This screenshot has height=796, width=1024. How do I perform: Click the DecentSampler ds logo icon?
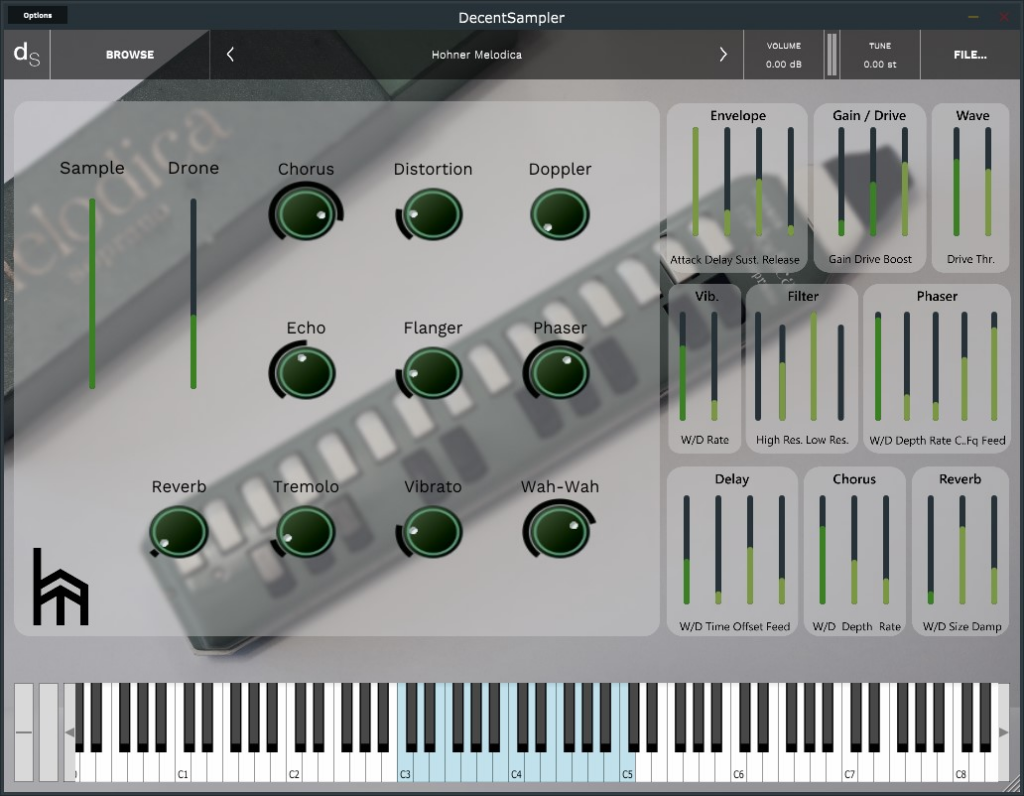[x=26, y=54]
